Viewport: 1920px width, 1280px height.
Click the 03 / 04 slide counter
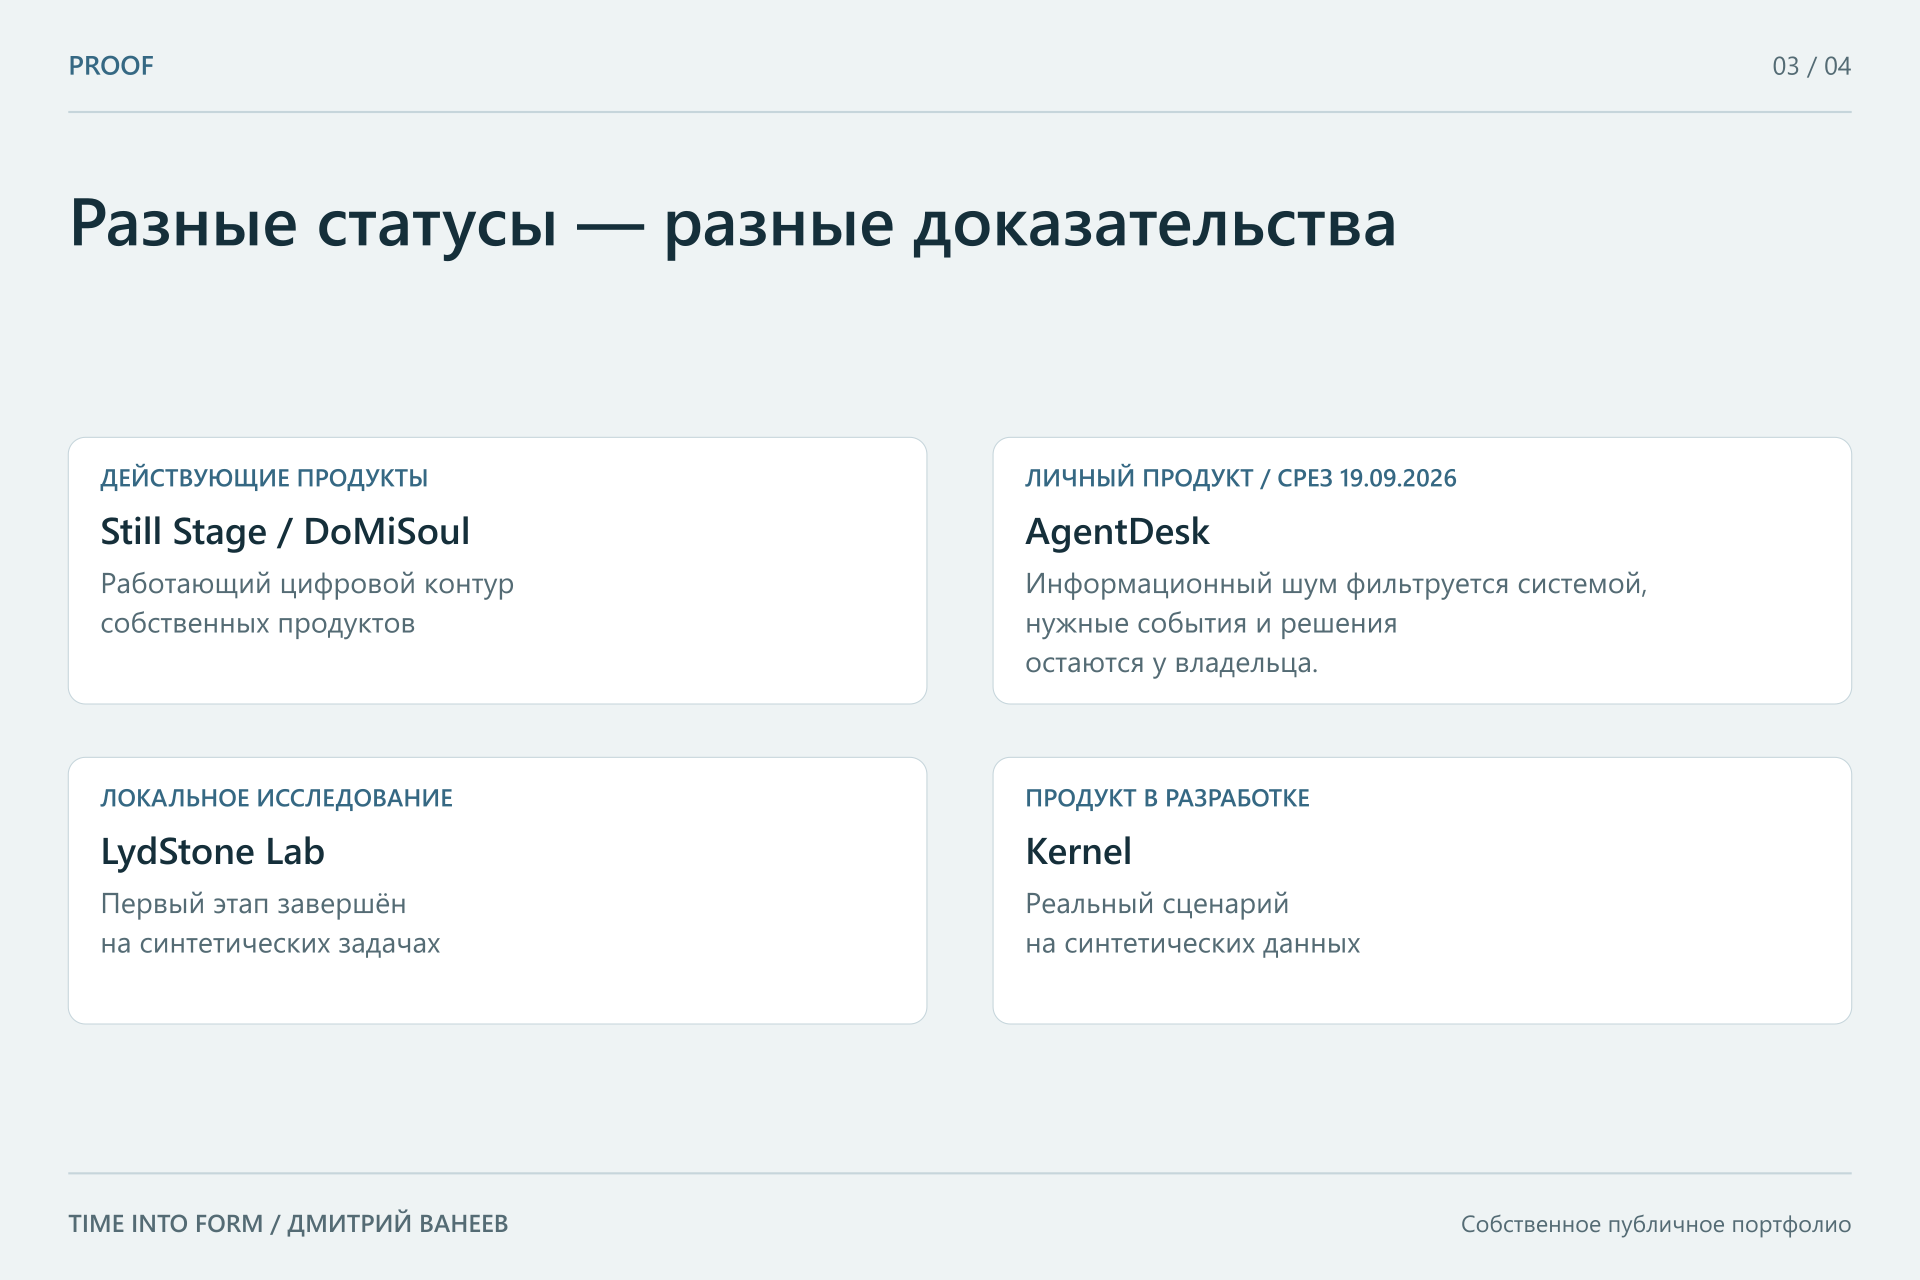(1811, 66)
